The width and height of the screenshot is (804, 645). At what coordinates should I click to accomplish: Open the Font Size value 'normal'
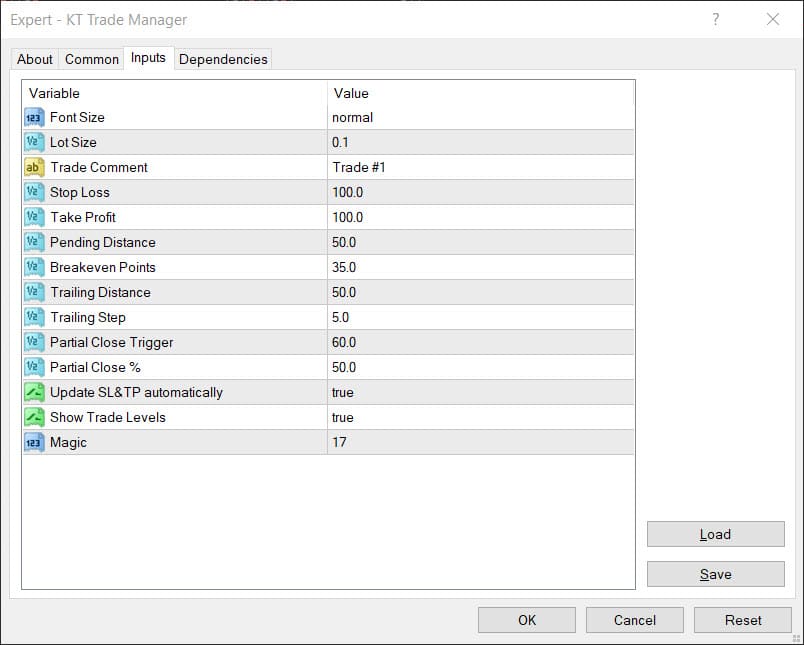point(480,117)
